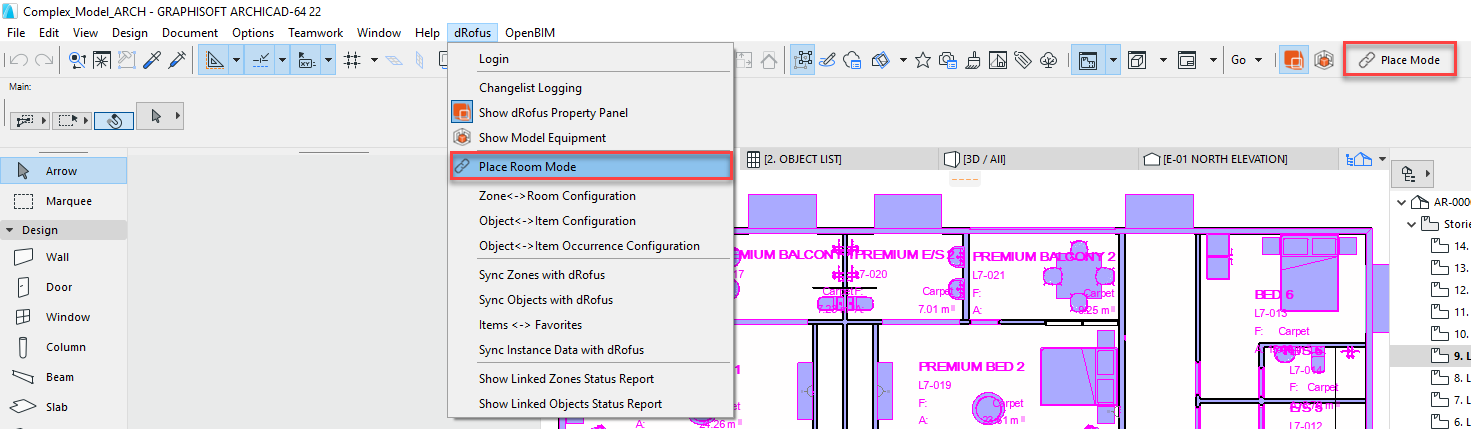Image resolution: width=1471 pixels, height=429 pixels.
Task: Click the Redo arrow in the toolbar
Action: pyautogui.click(x=43, y=60)
